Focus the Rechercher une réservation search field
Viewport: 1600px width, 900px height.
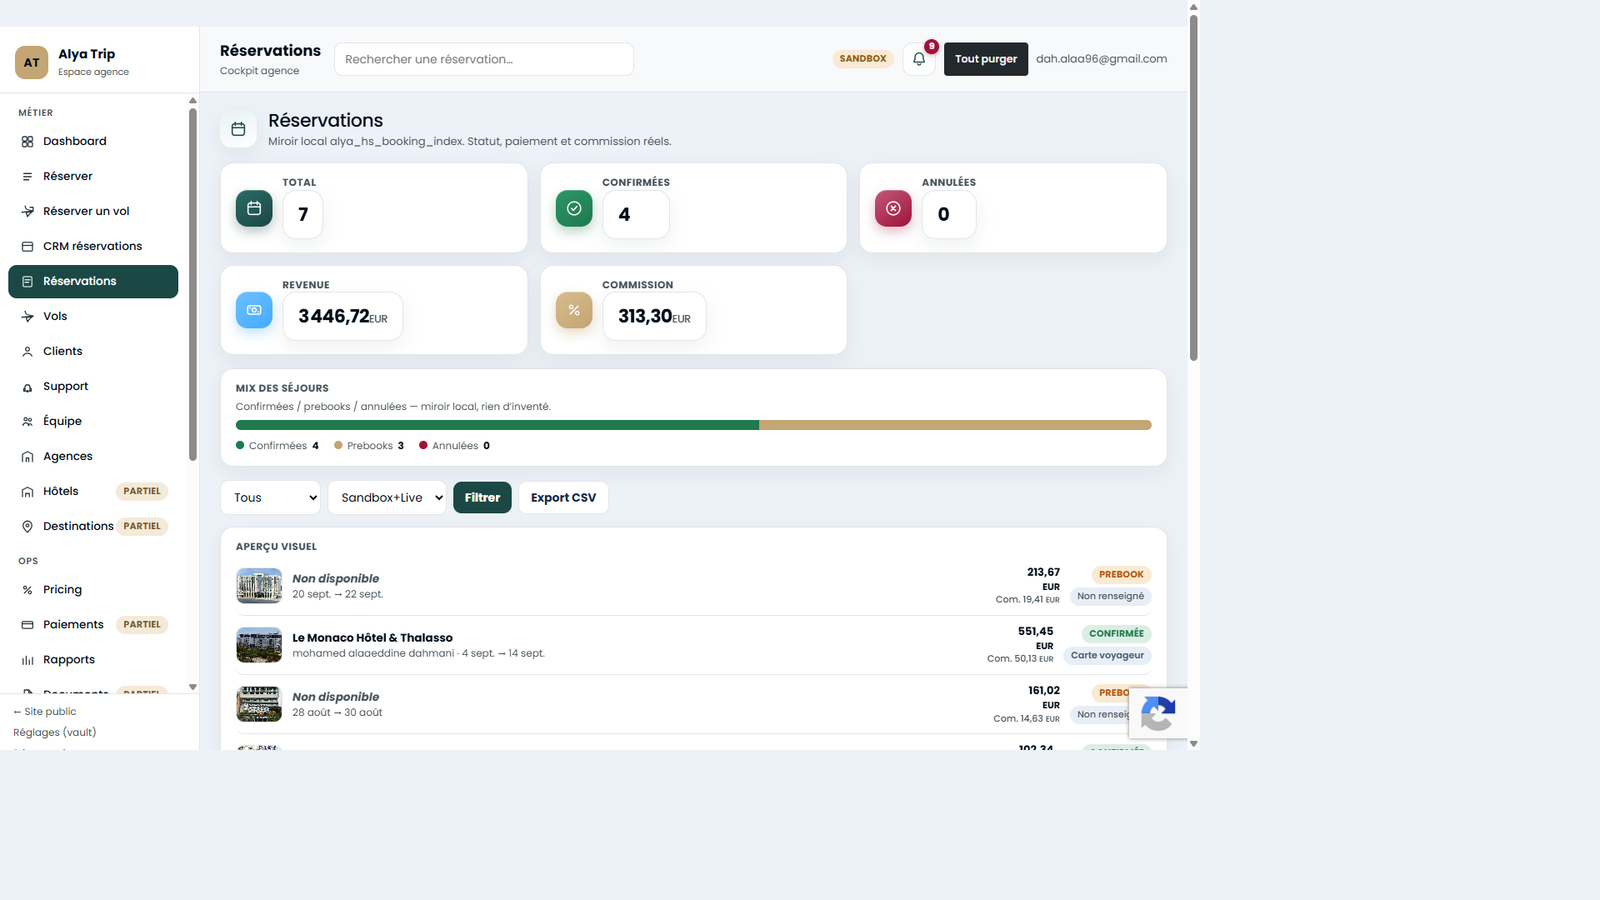(x=484, y=59)
